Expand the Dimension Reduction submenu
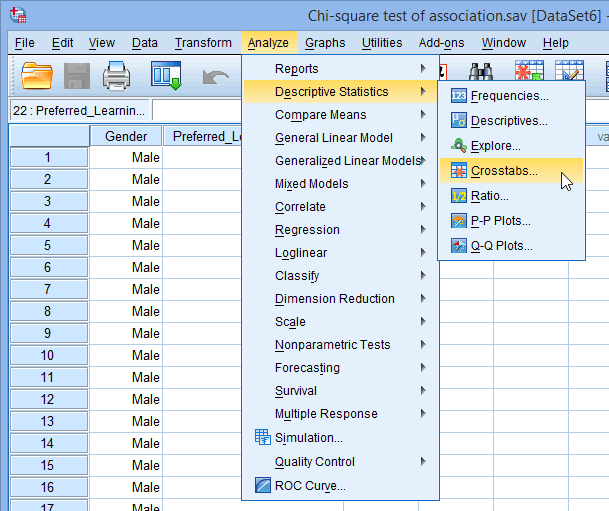The width and height of the screenshot is (609, 511). [x=340, y=298]
